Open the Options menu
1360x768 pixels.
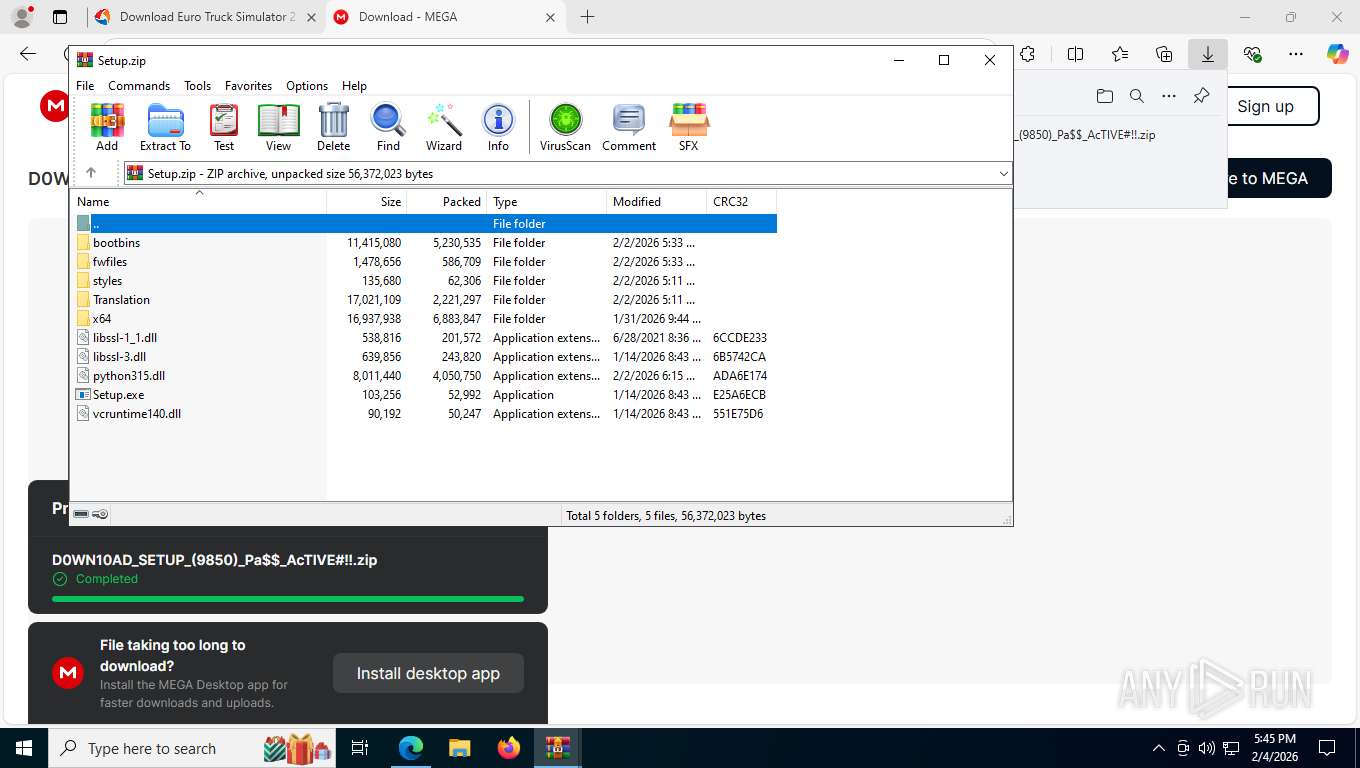307,86
